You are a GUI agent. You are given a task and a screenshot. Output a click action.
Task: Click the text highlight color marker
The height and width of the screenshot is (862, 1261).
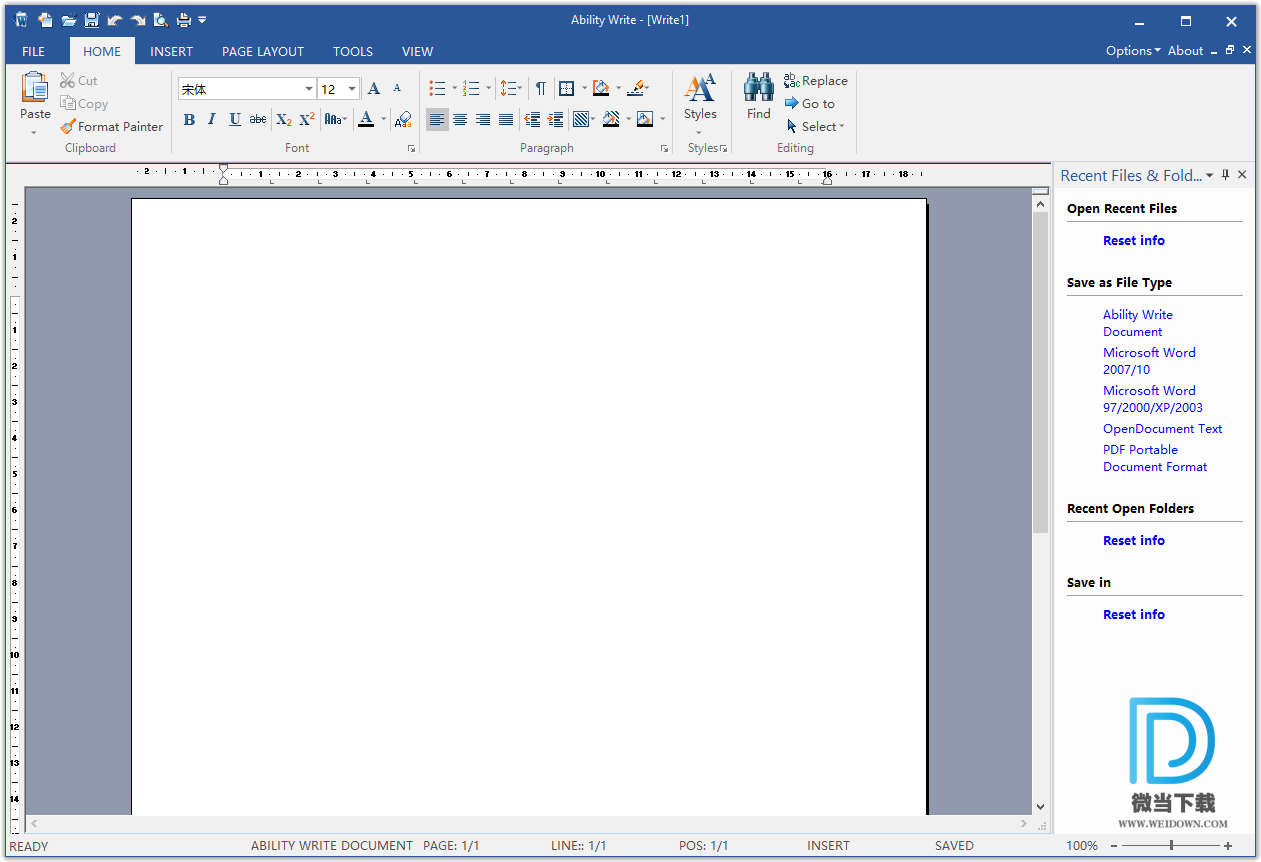[x=637, y=89]
